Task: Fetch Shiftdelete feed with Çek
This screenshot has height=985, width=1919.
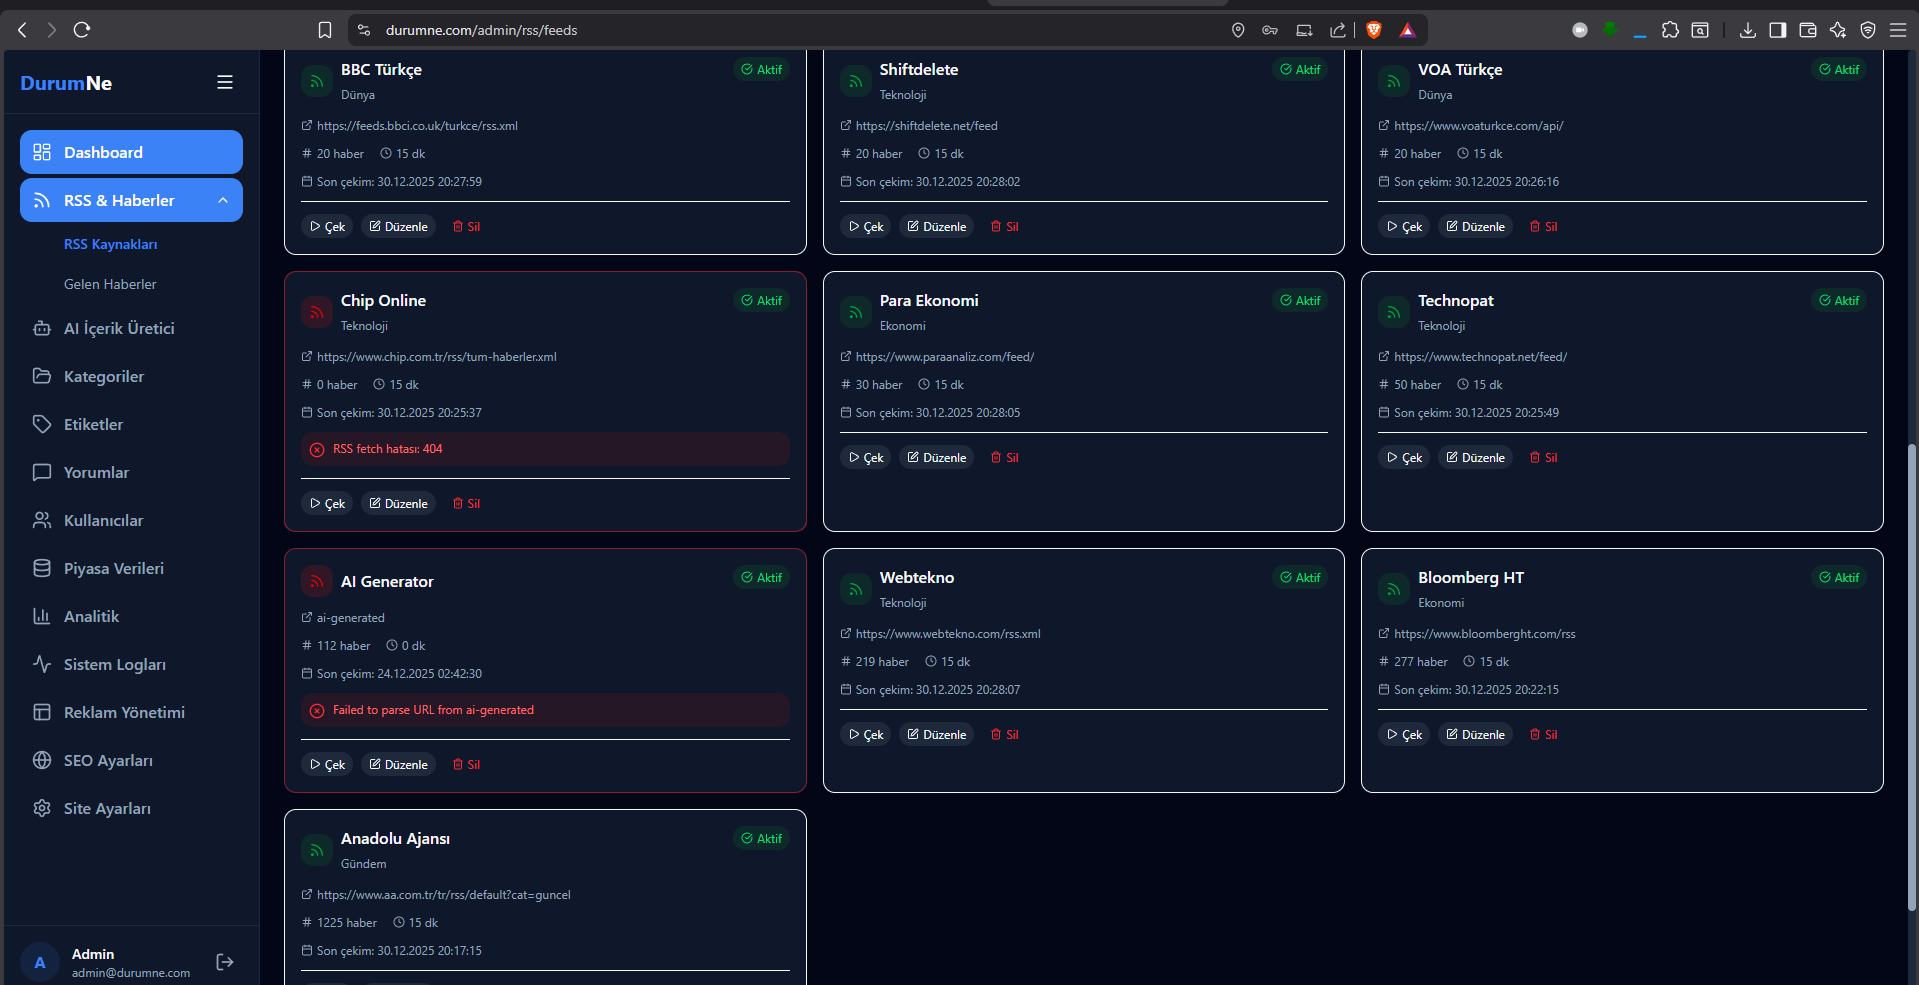Action: (x=866, y=227)
